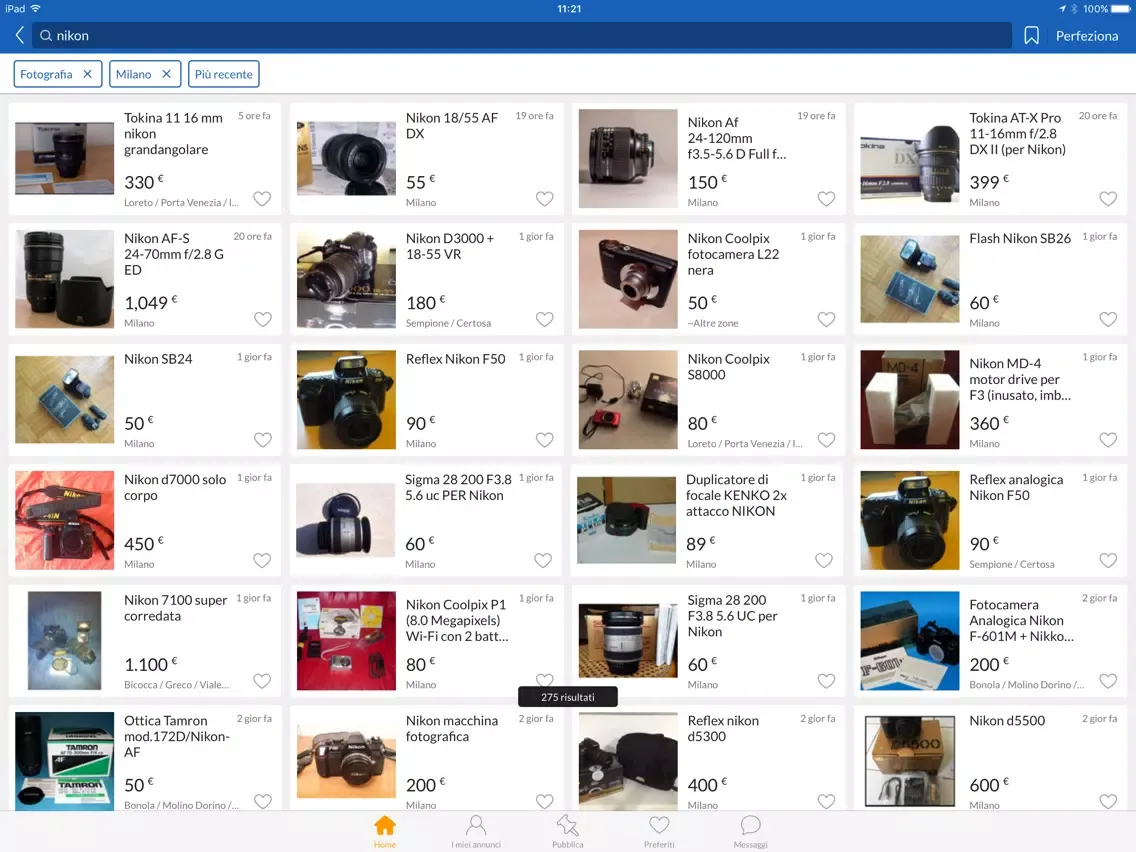Click the 11:21 clock in status bar
This screenshot has width=1136, height=852.
click(569, 9)
